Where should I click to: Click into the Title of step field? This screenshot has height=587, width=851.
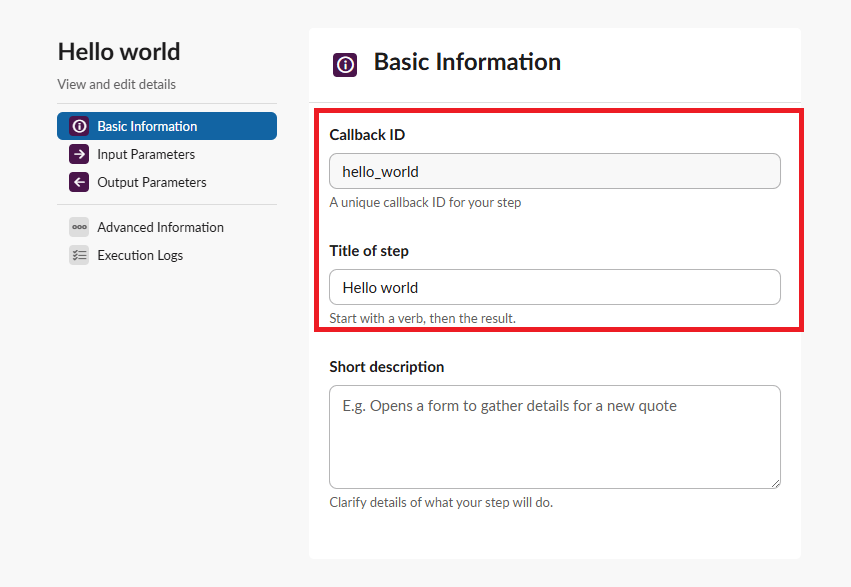tap(554, 287)
